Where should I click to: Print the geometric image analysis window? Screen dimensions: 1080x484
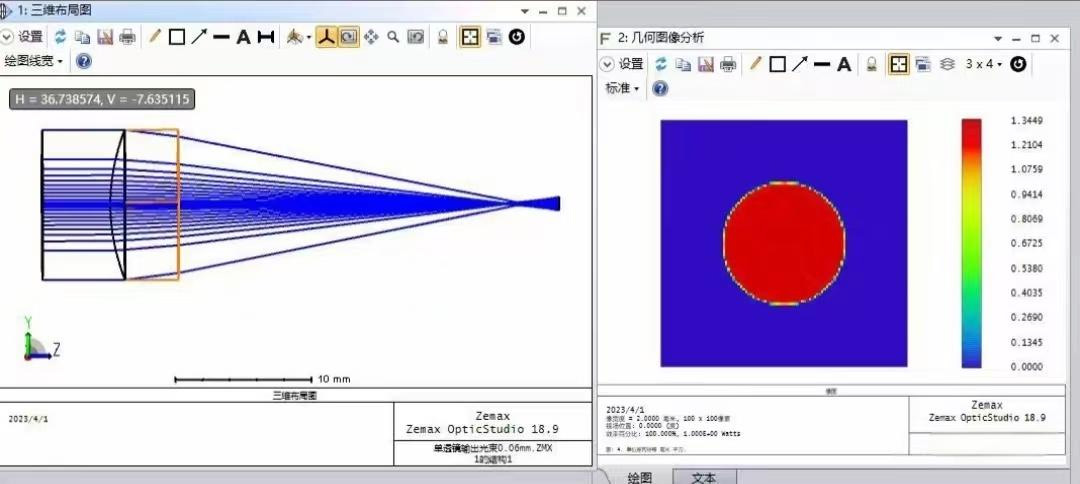coord(728,65)
